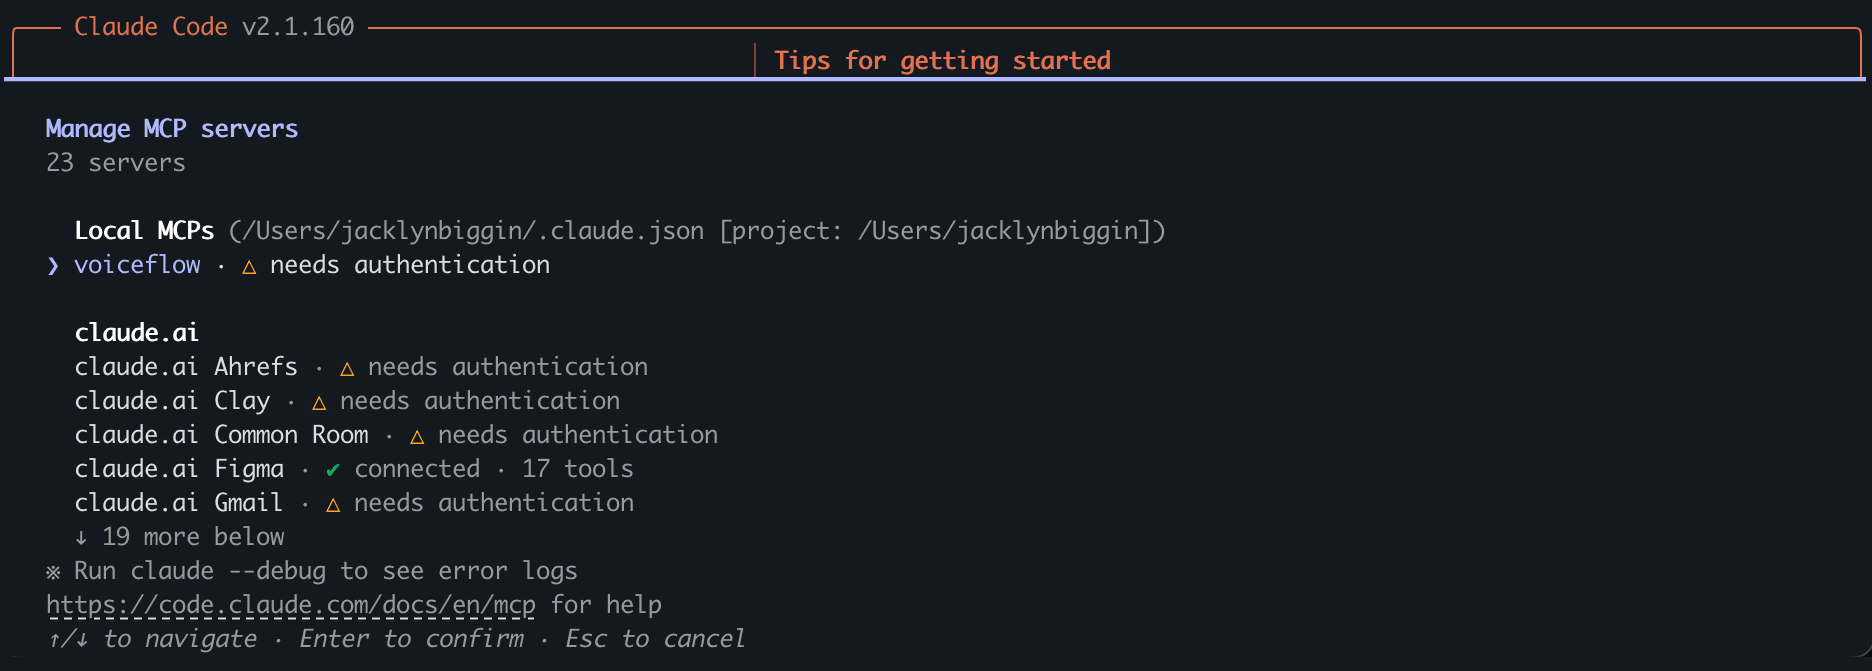Select the claude.ai Clay server
Image resolution: width=1872 pixels, height=671 pixels.
click(x=347, y=401)
